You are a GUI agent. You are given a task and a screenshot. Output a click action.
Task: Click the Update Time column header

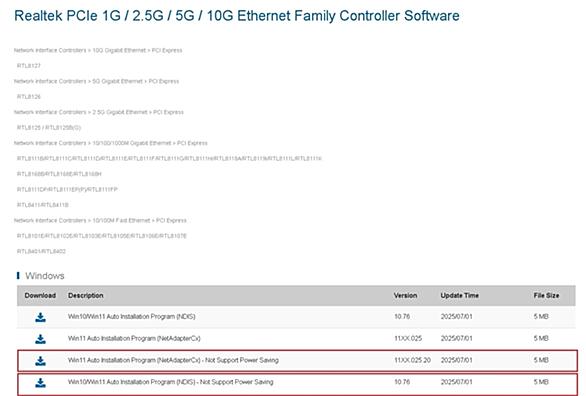(x=459, y=296)
